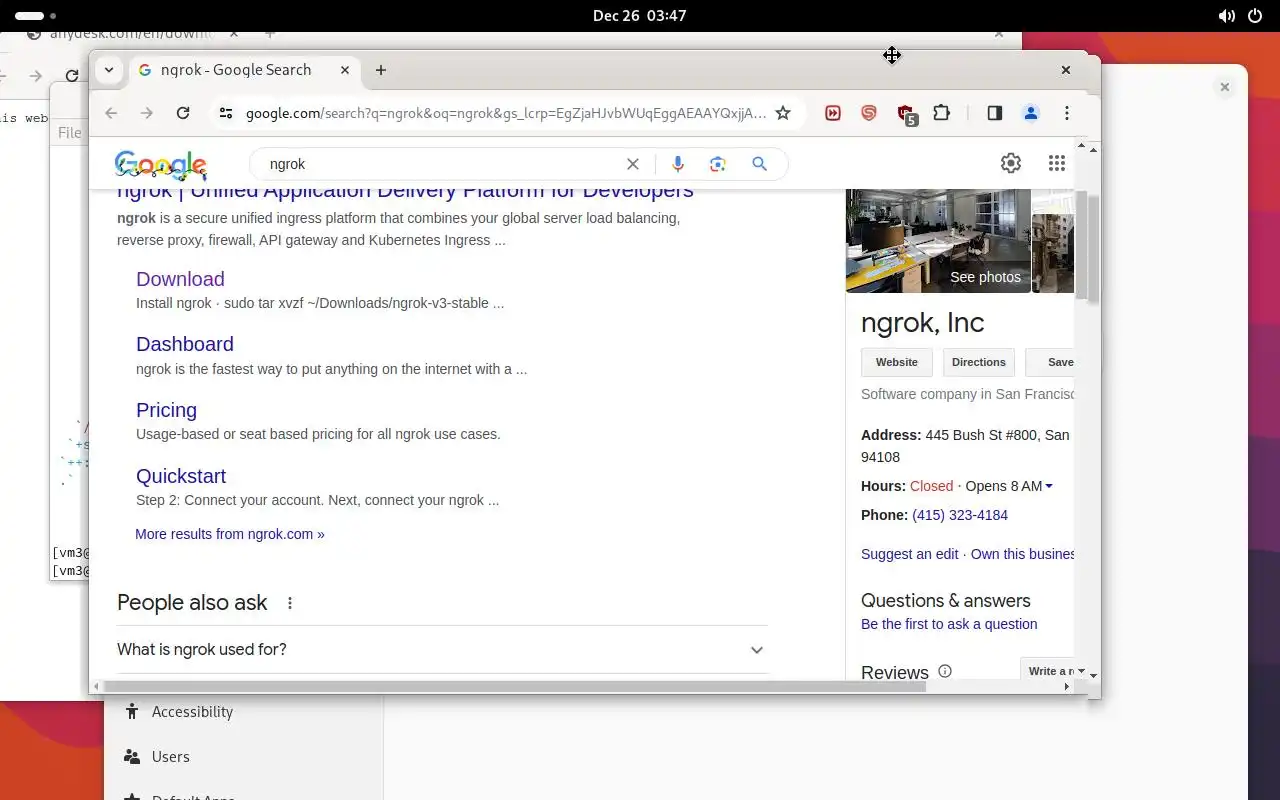1280x800 pixels.
Task: Reload the ngrok Google search page
Action: pyautogui.click(x=183, y=113)
